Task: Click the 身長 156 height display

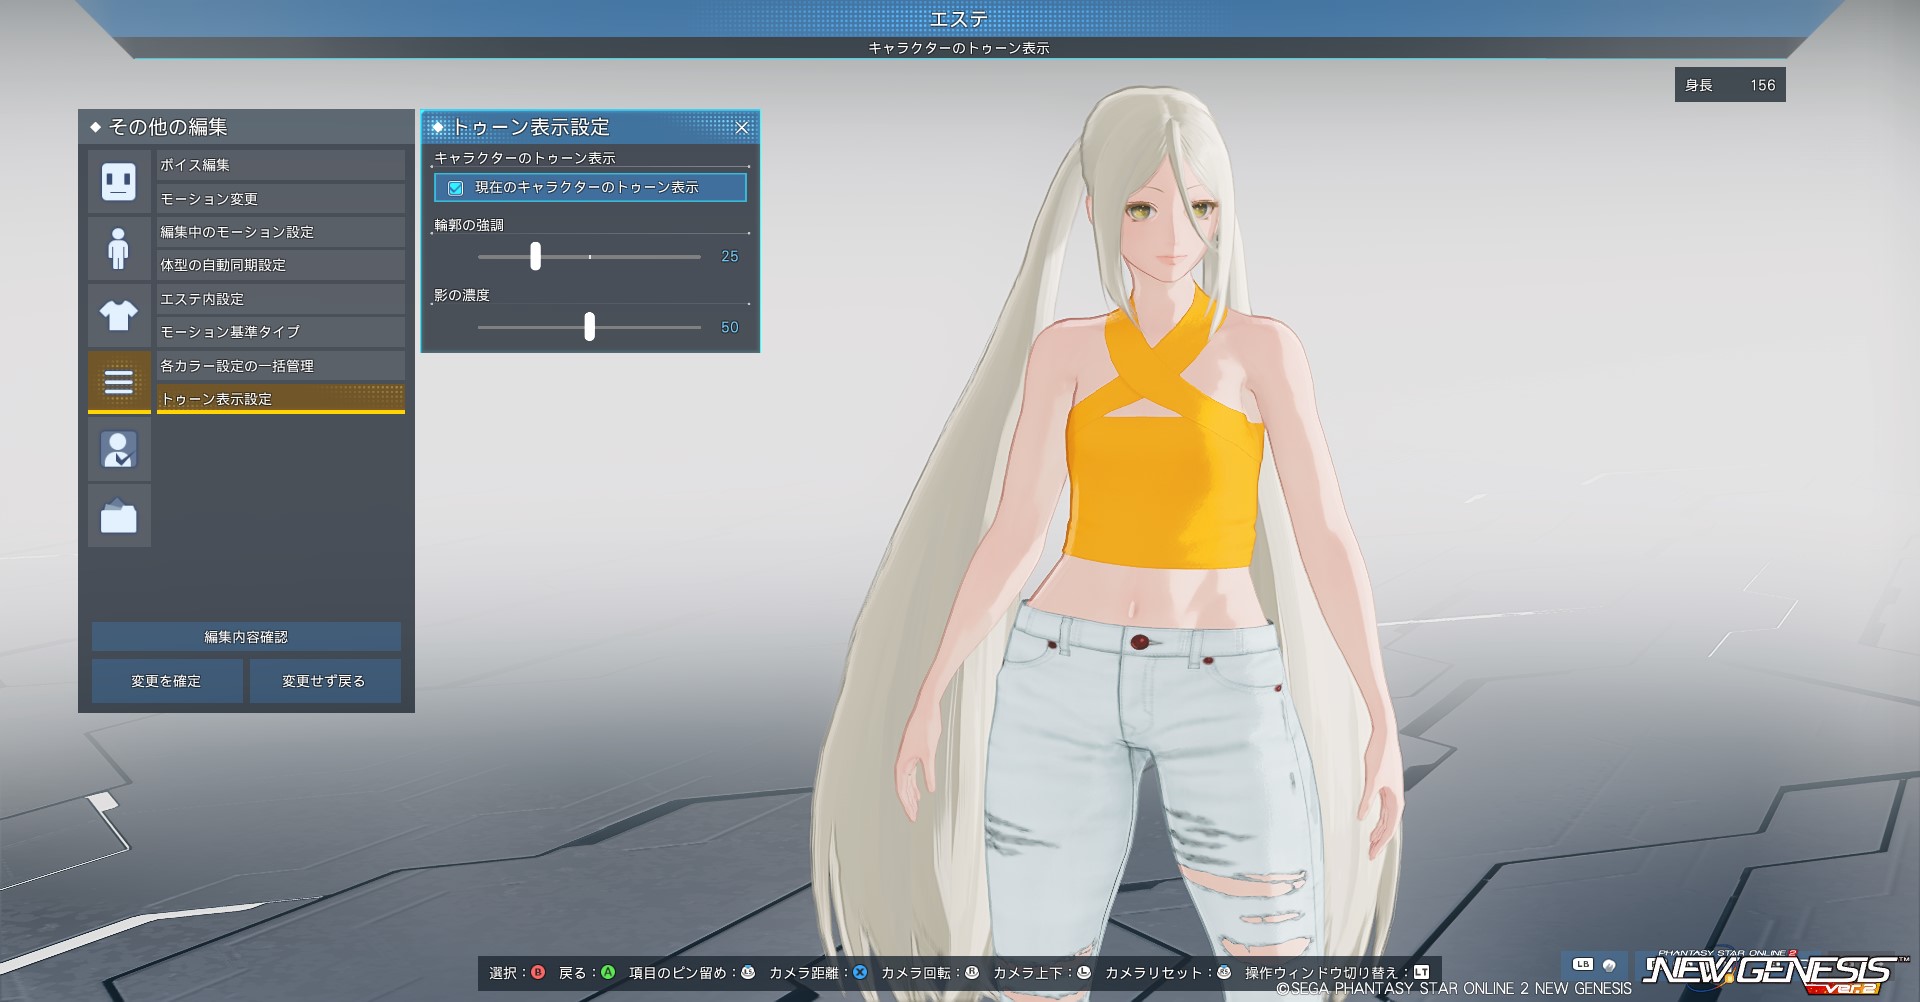Action: click(1730, 85)
